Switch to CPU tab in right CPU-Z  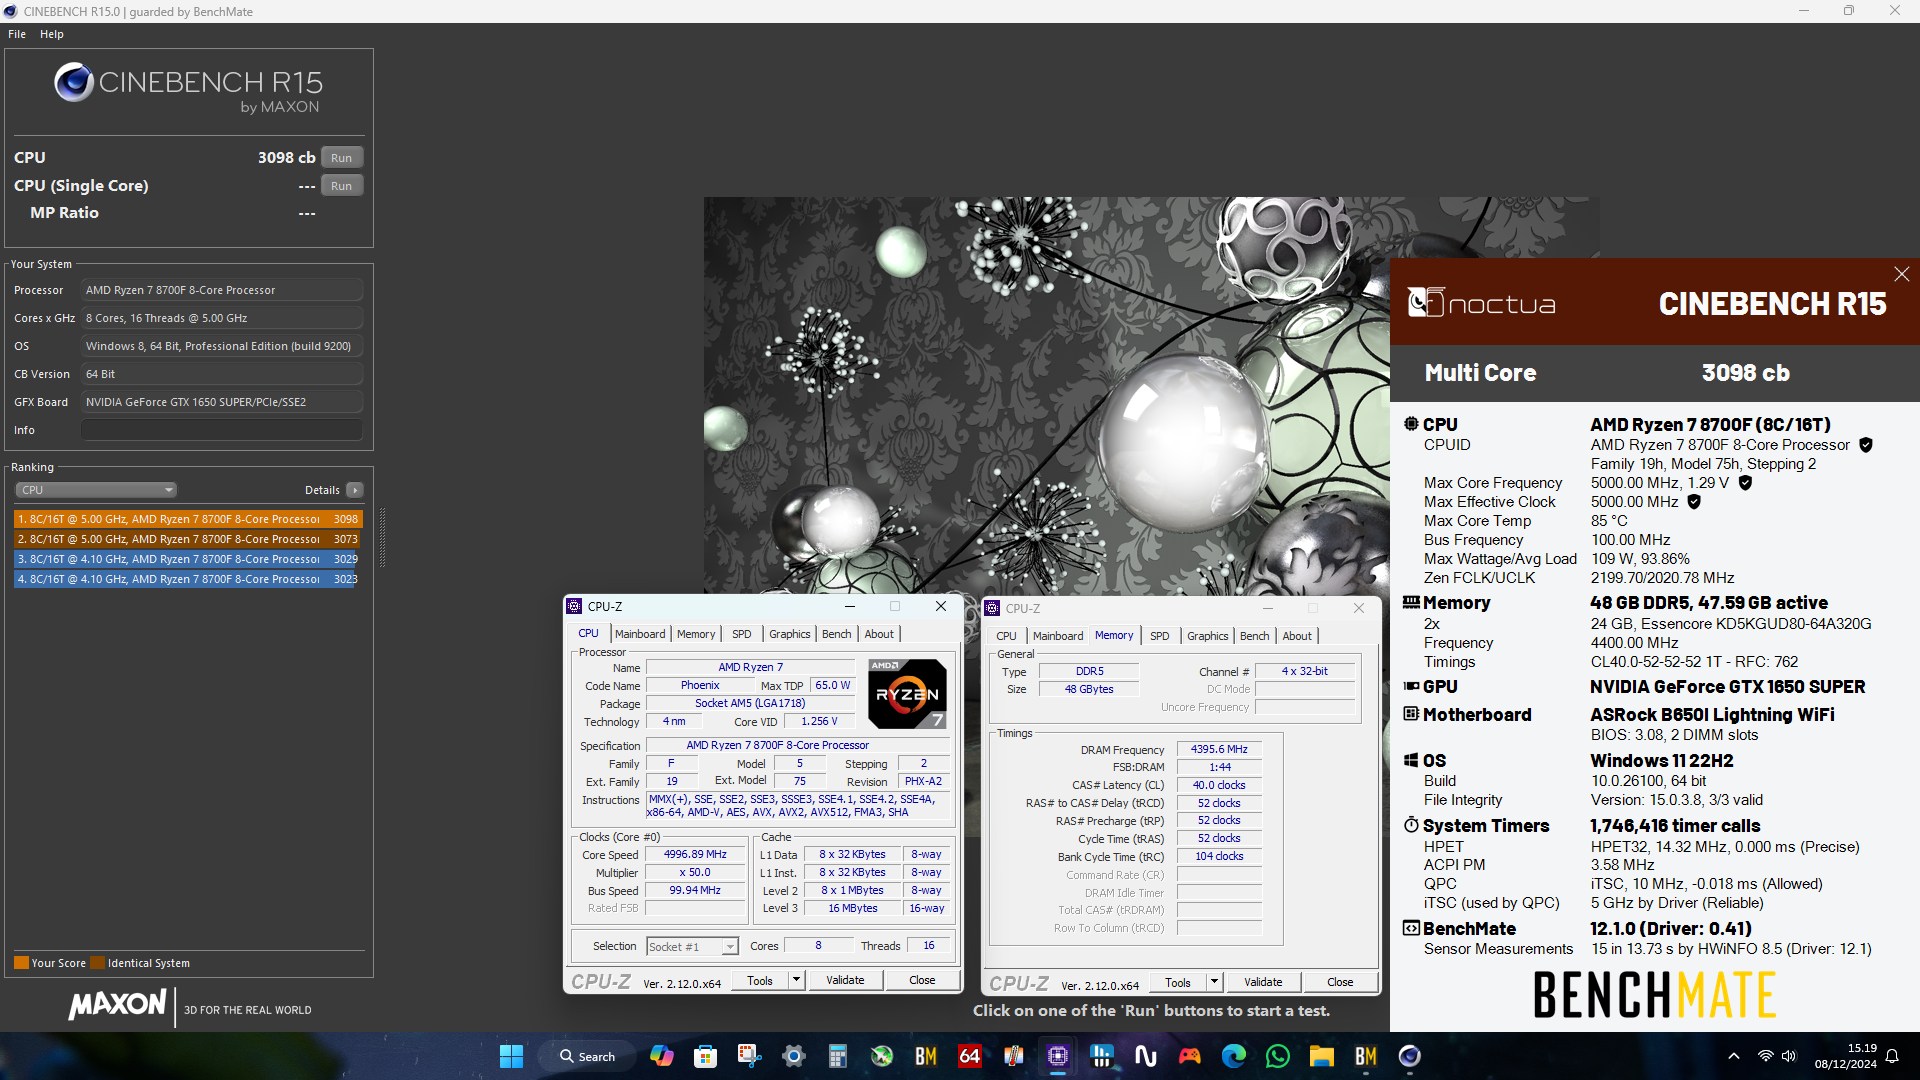tap(1006, 636)
